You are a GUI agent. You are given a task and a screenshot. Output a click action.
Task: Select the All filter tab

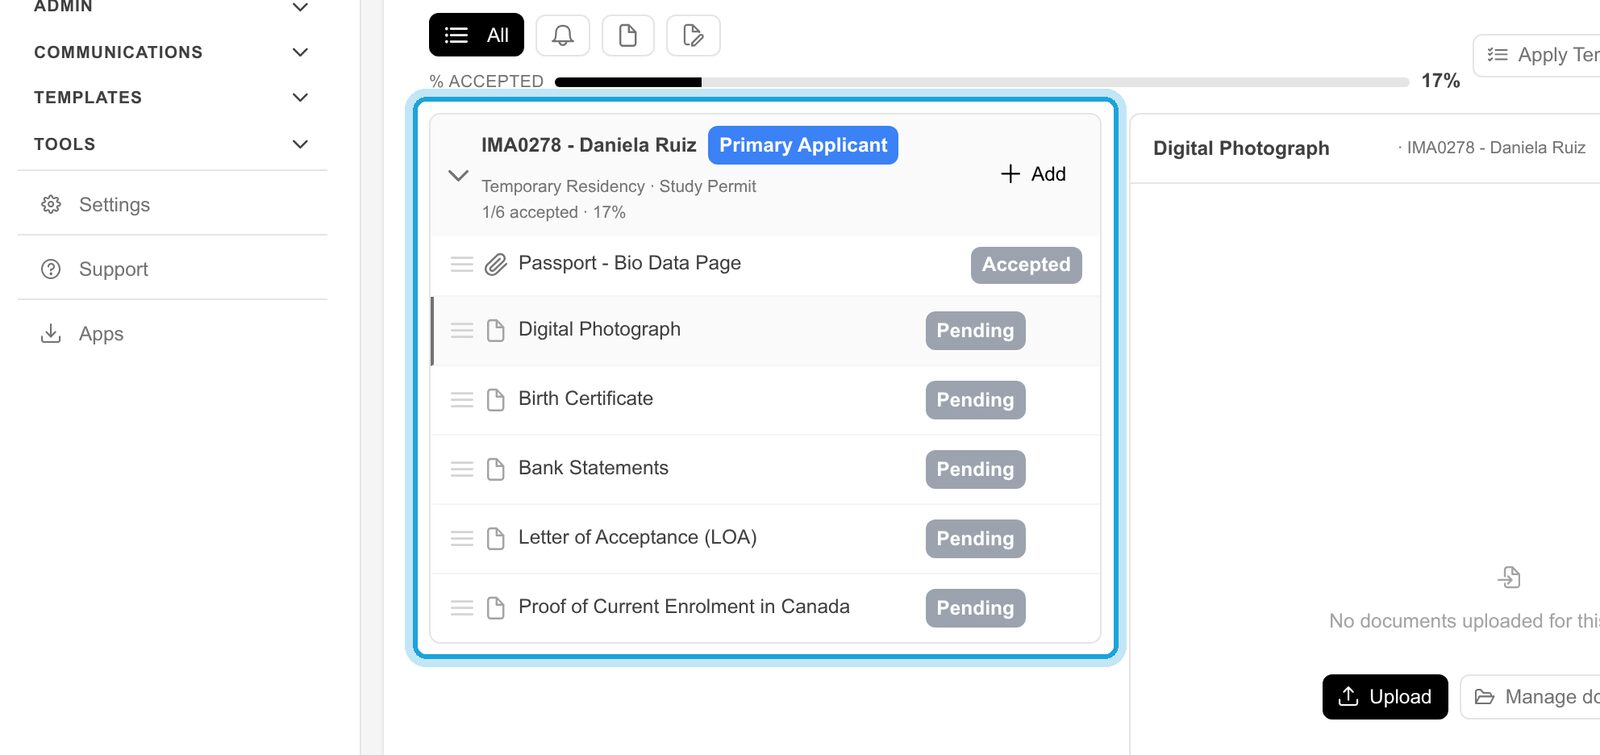pyautogui.click(x=476, y=35)
